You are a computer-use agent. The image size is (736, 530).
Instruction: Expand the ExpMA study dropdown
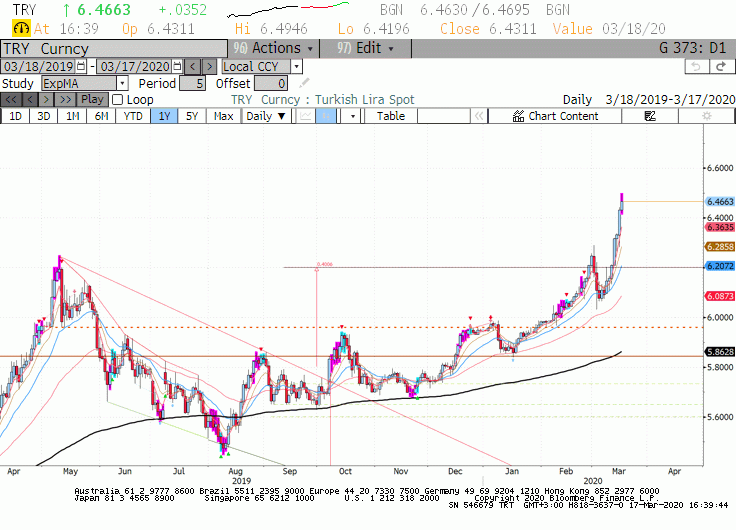pyautogui.click(x=122, y=84)
